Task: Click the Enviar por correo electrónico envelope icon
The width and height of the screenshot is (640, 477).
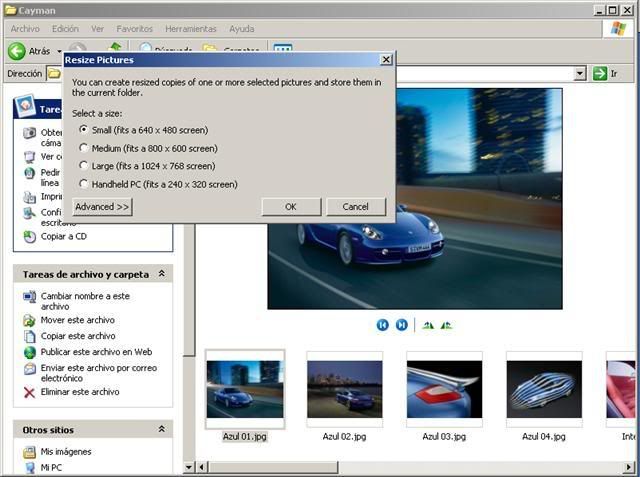Action: [x=29, y=368]
